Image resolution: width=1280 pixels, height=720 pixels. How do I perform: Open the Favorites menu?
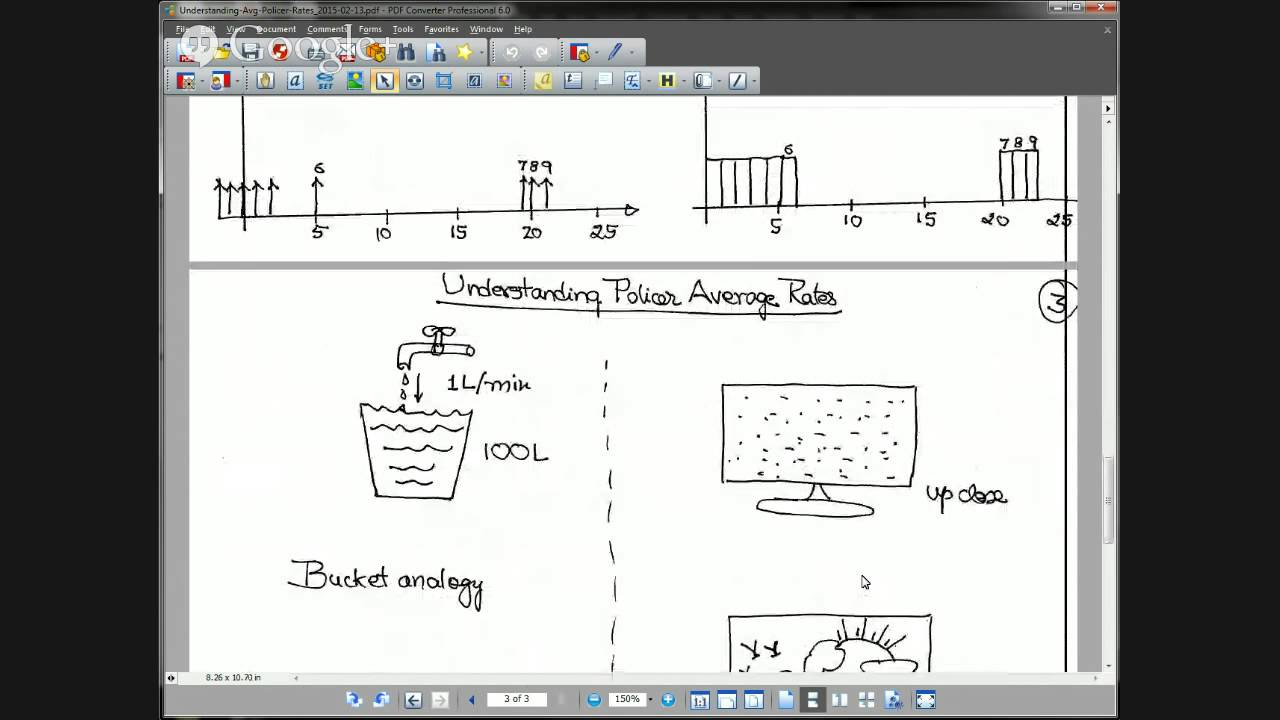pos(441,29)
